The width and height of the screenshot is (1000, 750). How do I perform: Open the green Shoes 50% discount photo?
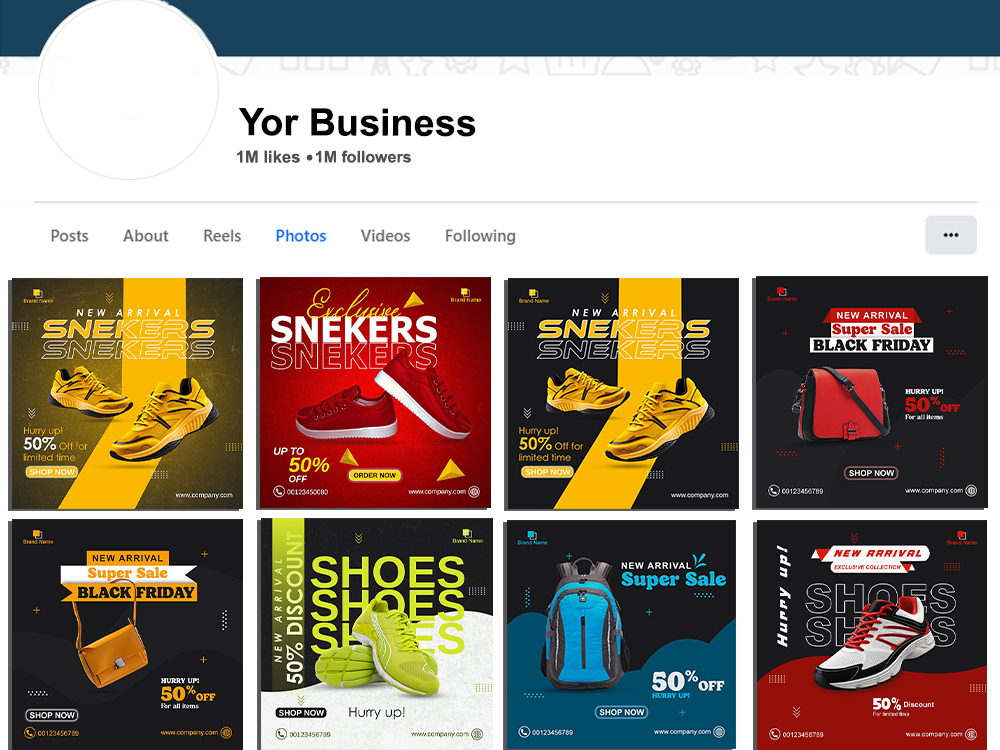[376, 634]
